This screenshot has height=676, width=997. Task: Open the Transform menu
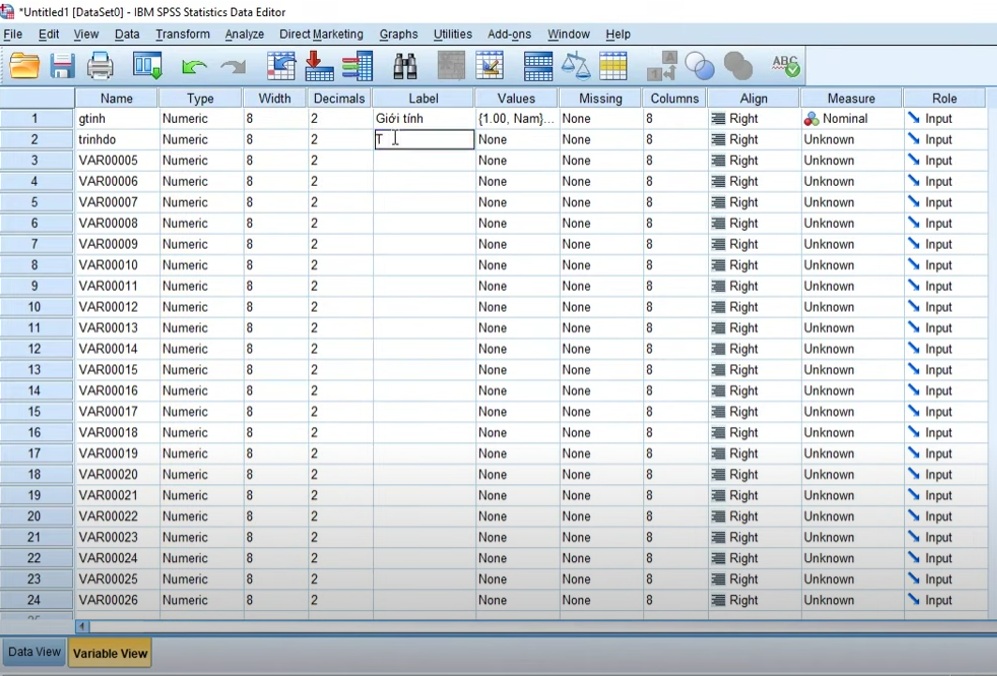pos(181,33)
